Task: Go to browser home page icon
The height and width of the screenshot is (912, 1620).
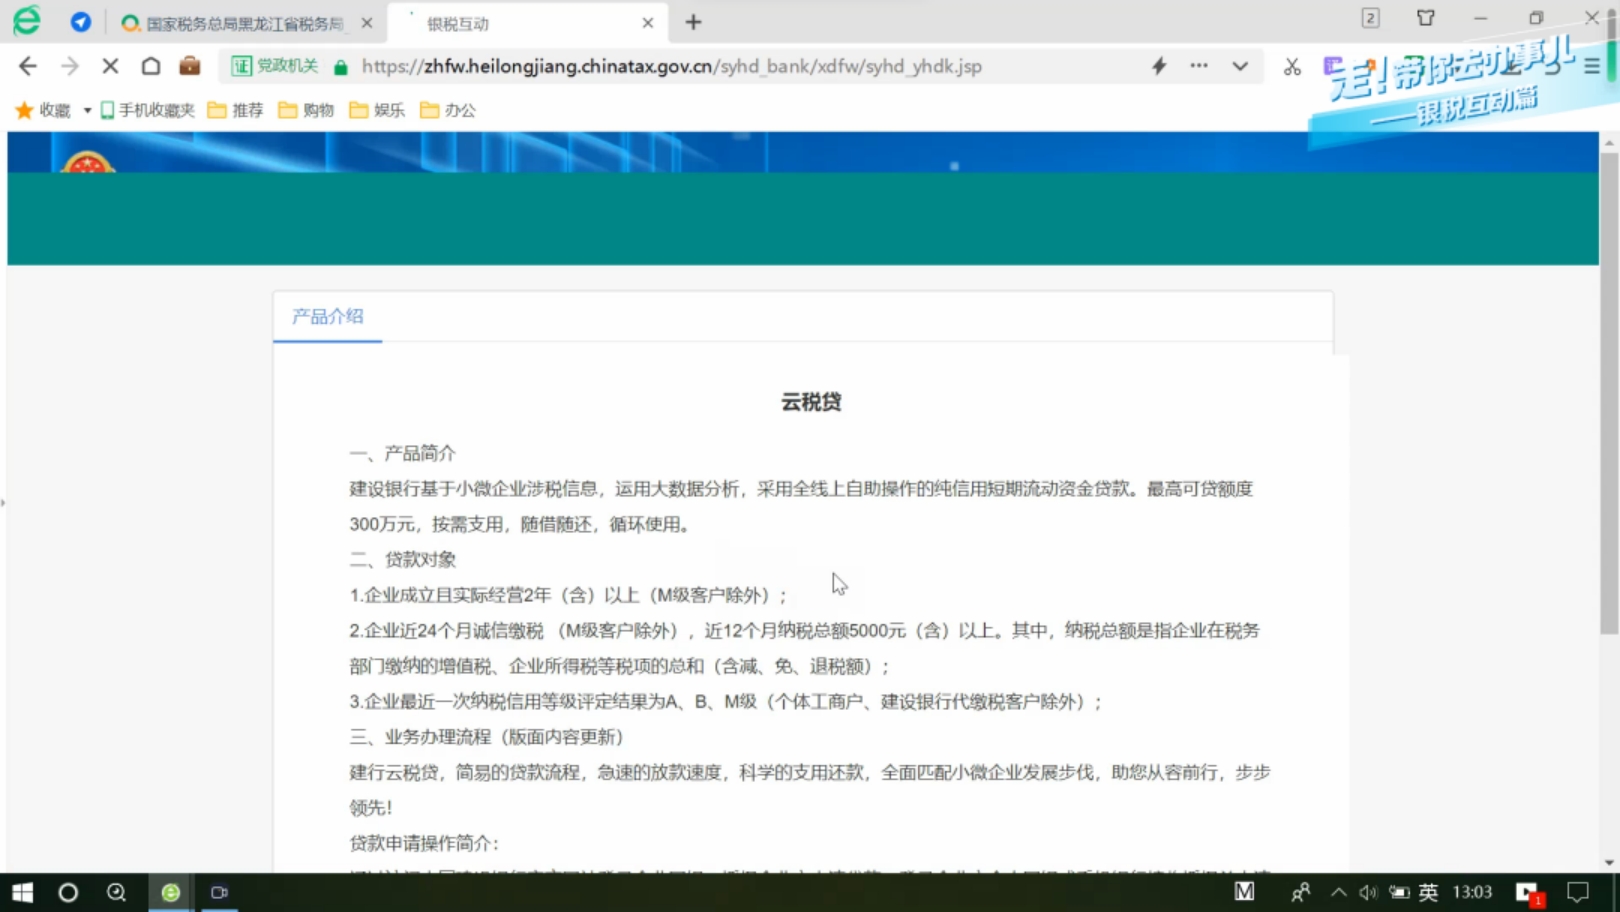Action: pos(151,66)
